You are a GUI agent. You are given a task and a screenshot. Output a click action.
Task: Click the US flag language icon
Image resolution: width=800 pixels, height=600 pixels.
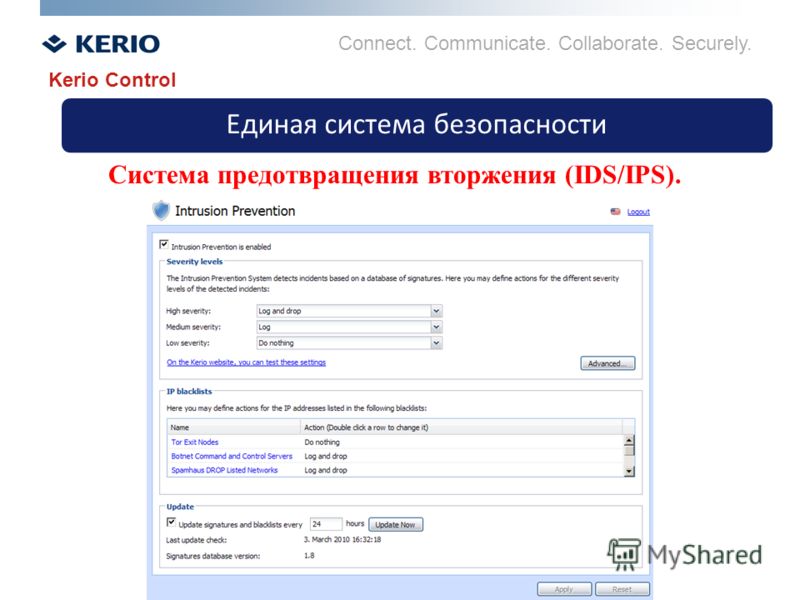615,212
